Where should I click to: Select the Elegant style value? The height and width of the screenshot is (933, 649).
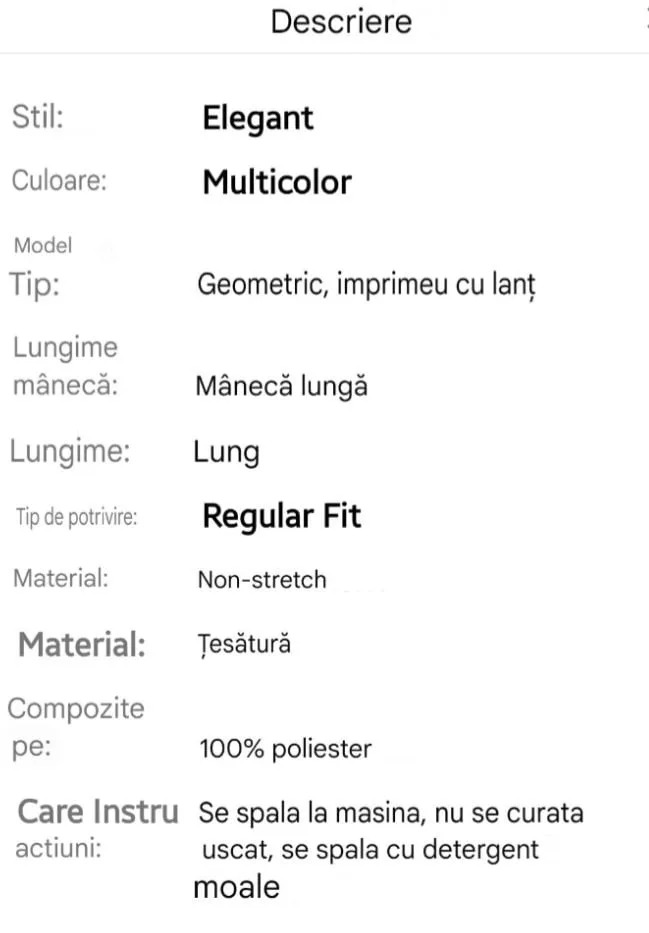click(x=258, y=118)
